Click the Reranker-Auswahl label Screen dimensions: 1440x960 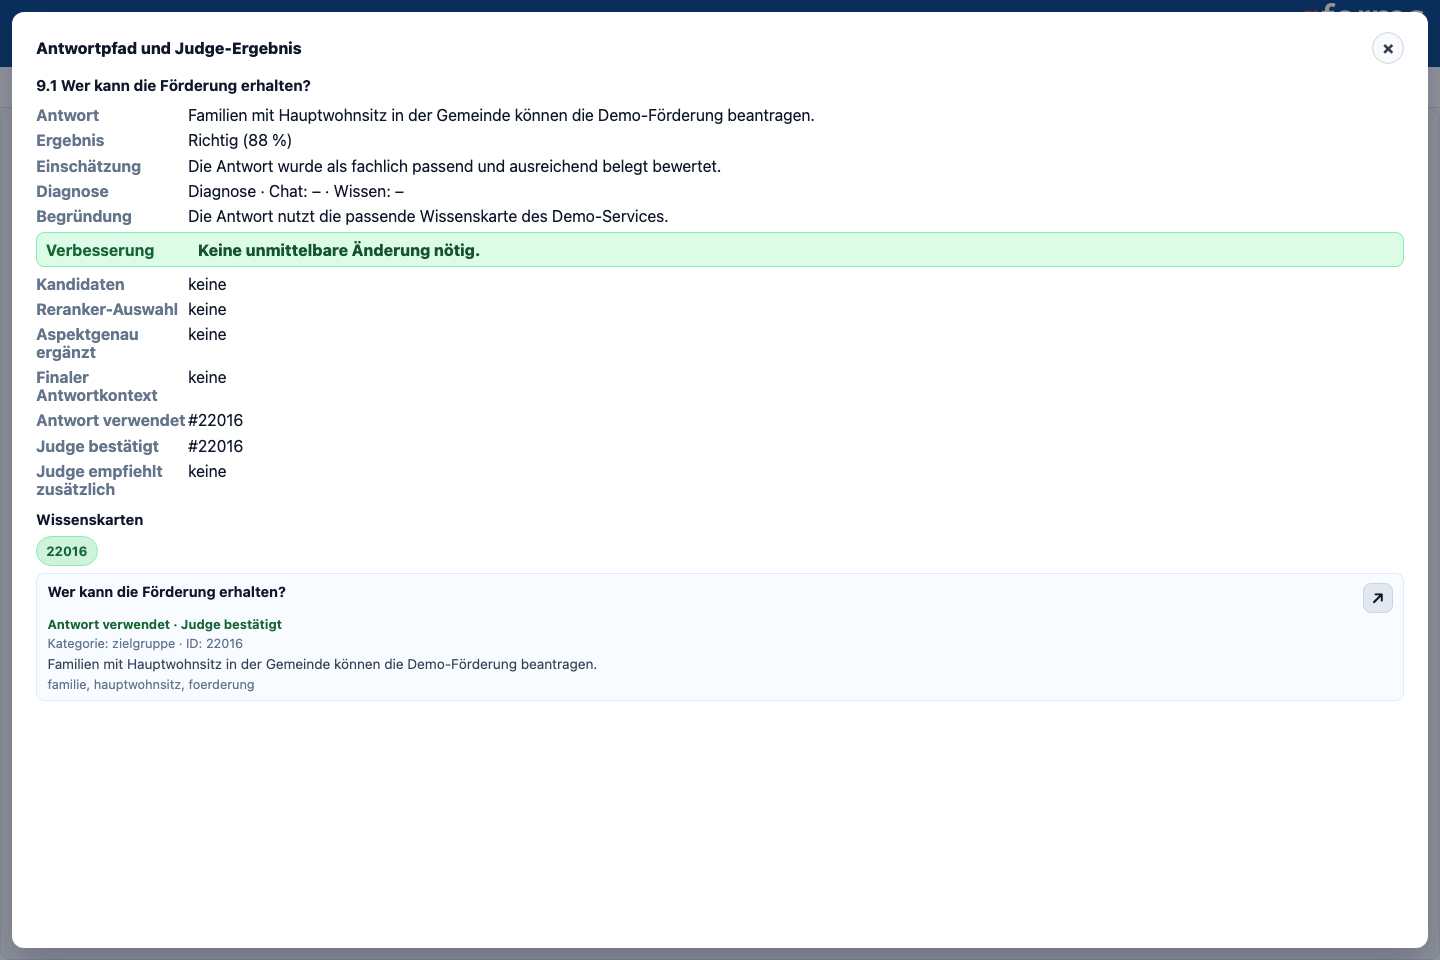(x=107, y=309)
